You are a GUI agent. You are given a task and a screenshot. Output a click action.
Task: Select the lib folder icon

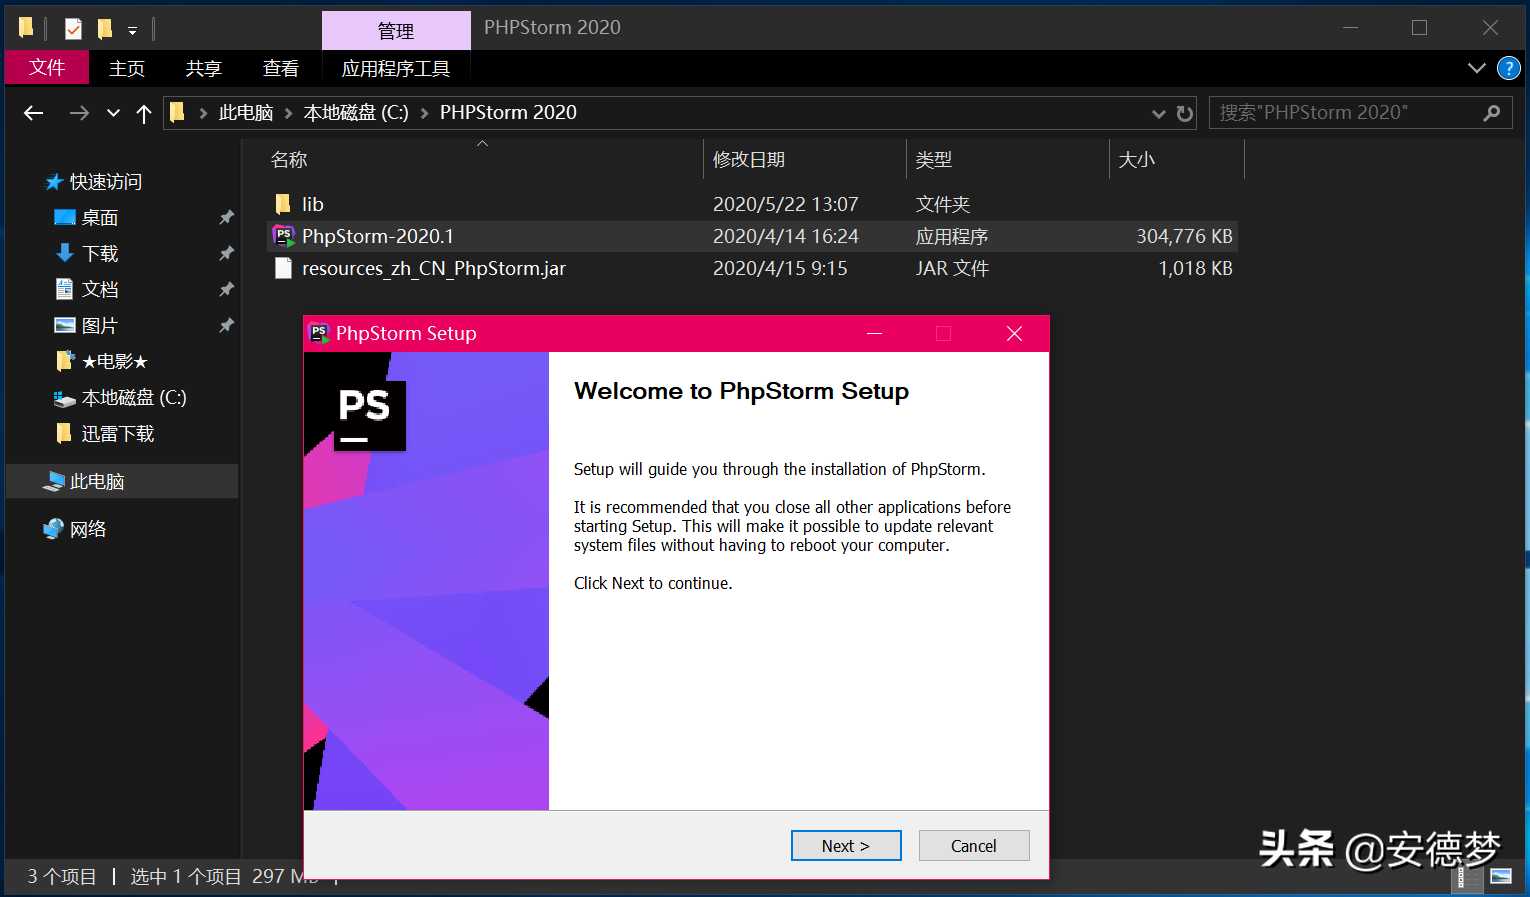tap(283, 204)
